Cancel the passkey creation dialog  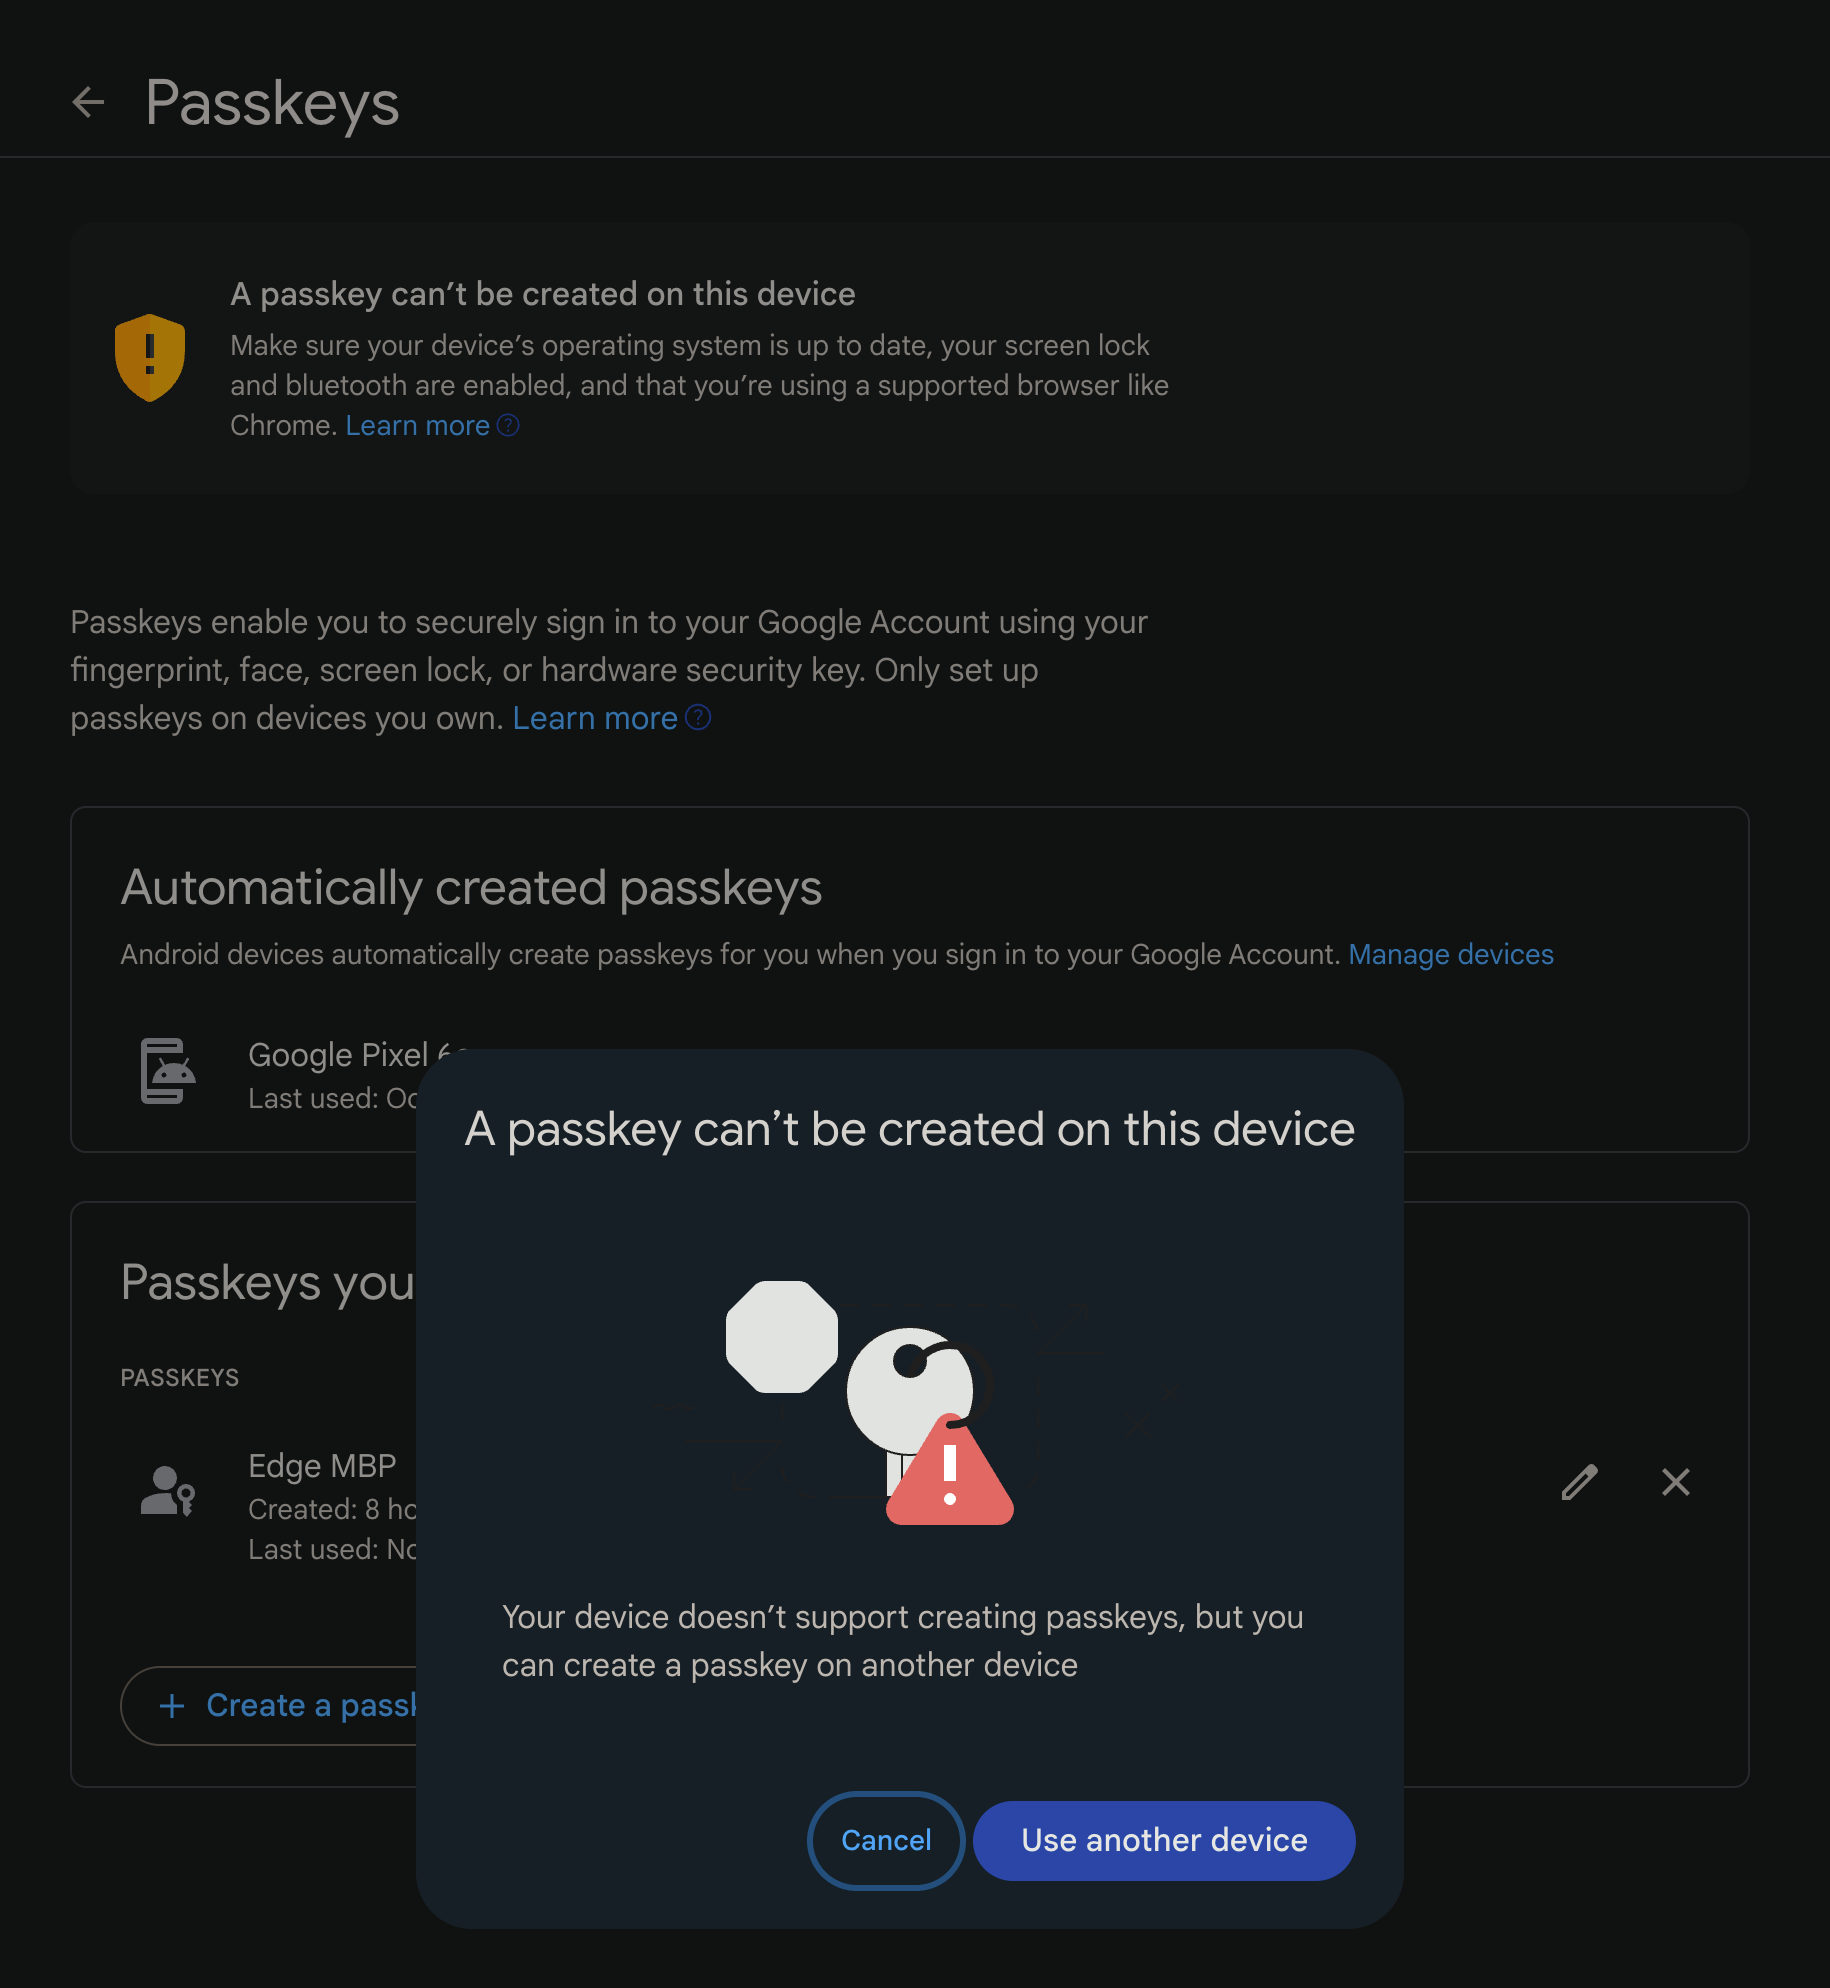click(885, 1840)
